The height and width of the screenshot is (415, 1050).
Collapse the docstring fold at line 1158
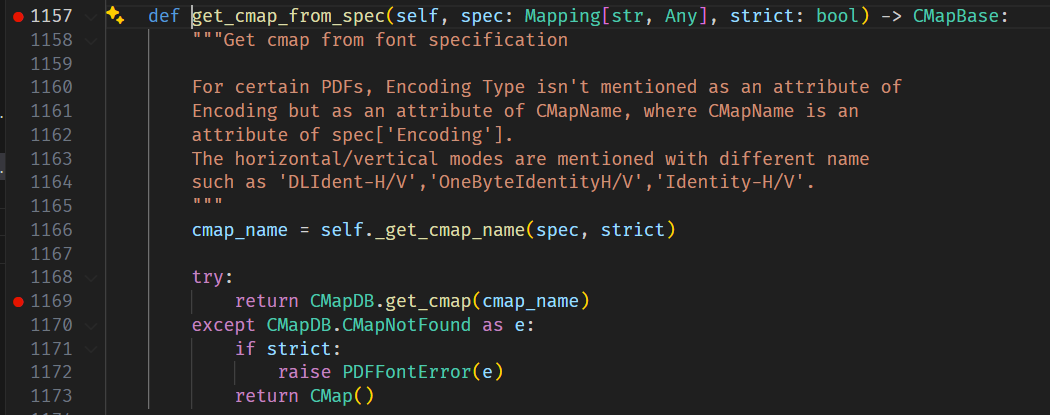pyautogui.click(x=92, y=40)
